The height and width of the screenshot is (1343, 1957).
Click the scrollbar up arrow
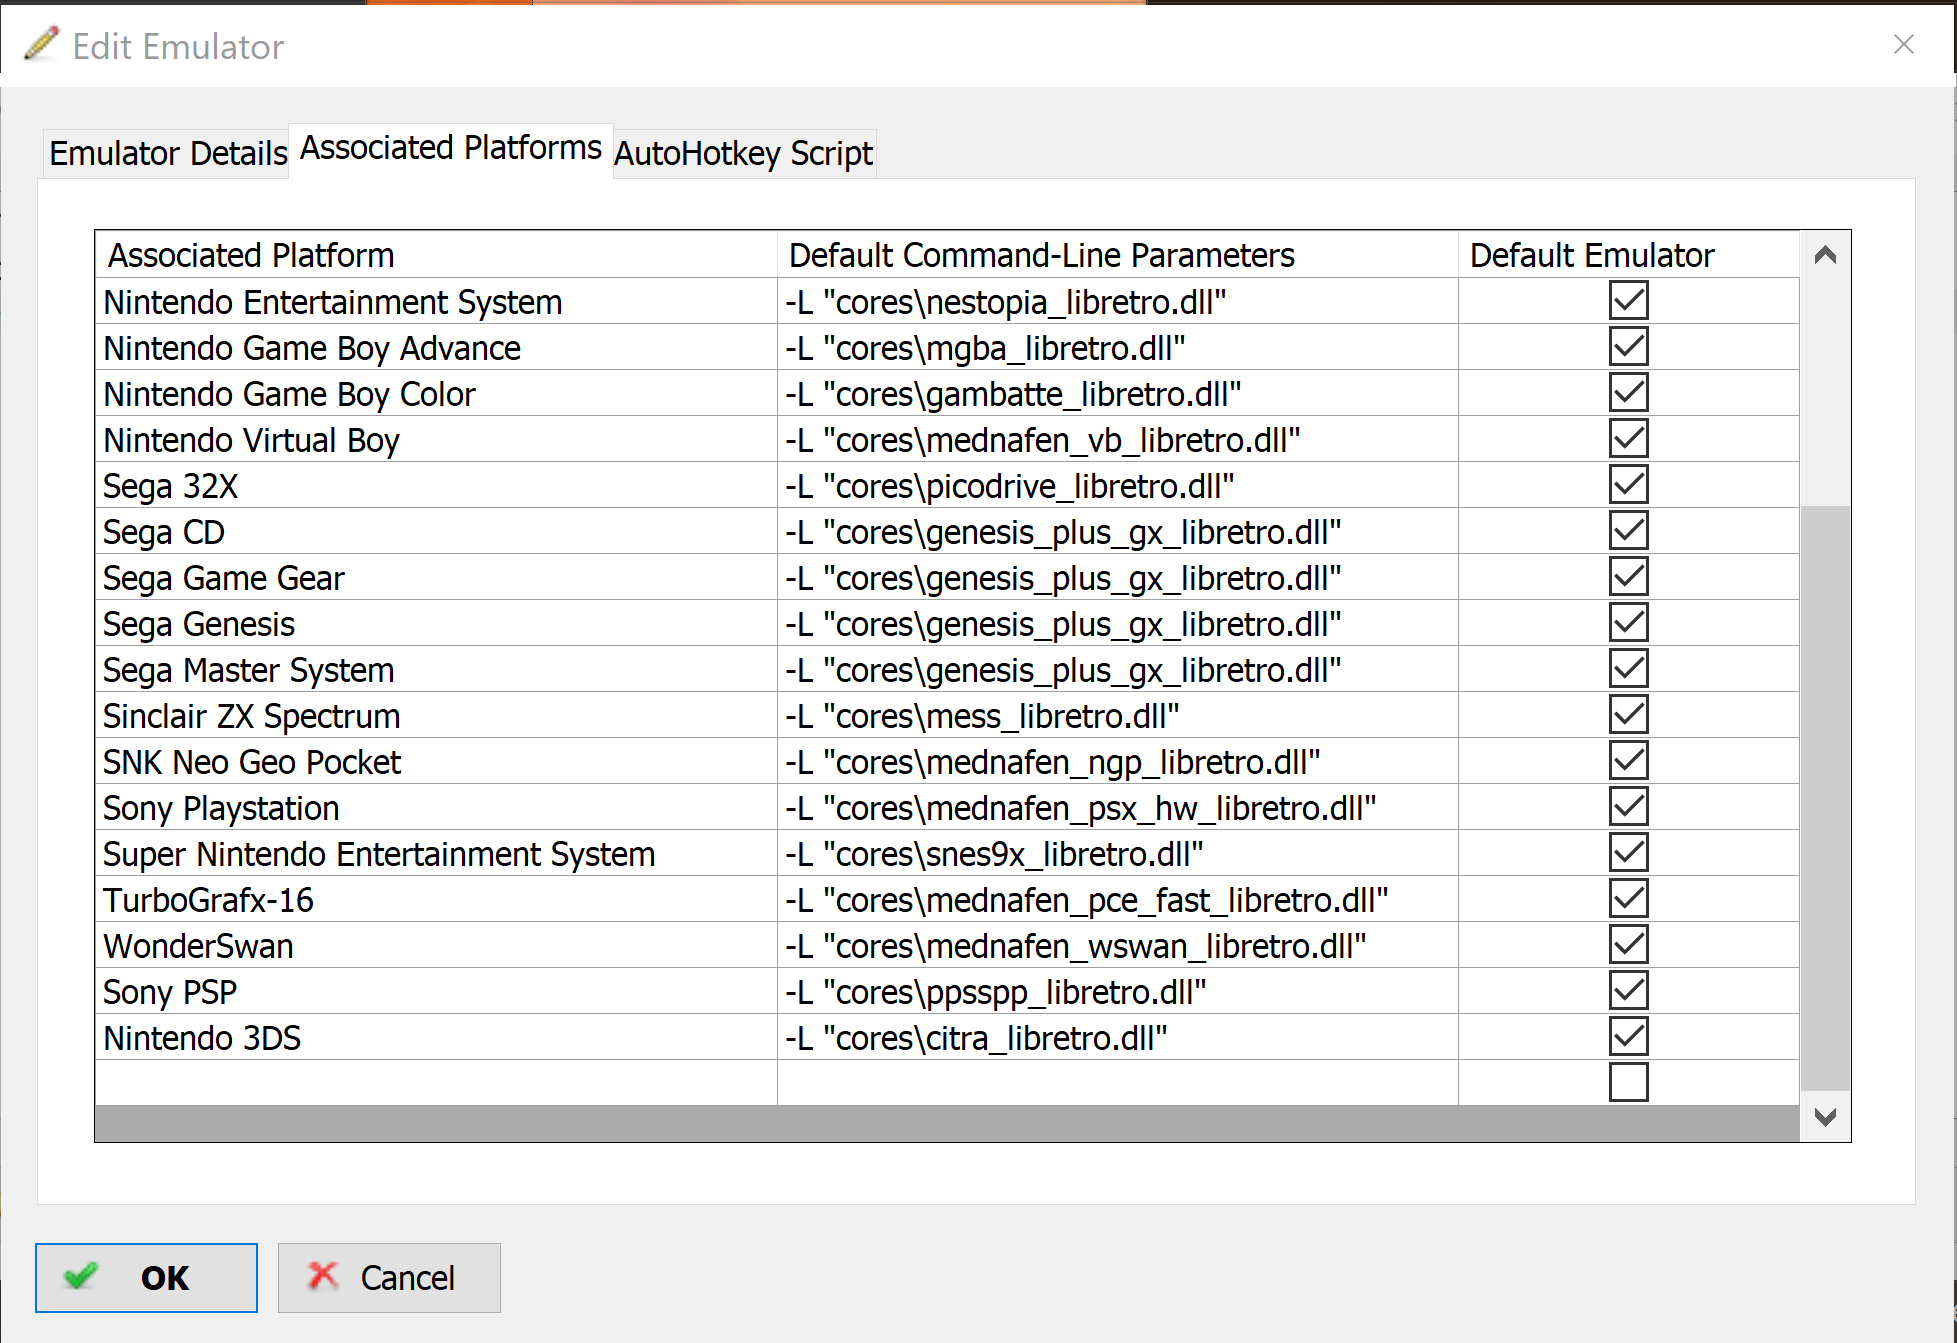pos(1825,255)
